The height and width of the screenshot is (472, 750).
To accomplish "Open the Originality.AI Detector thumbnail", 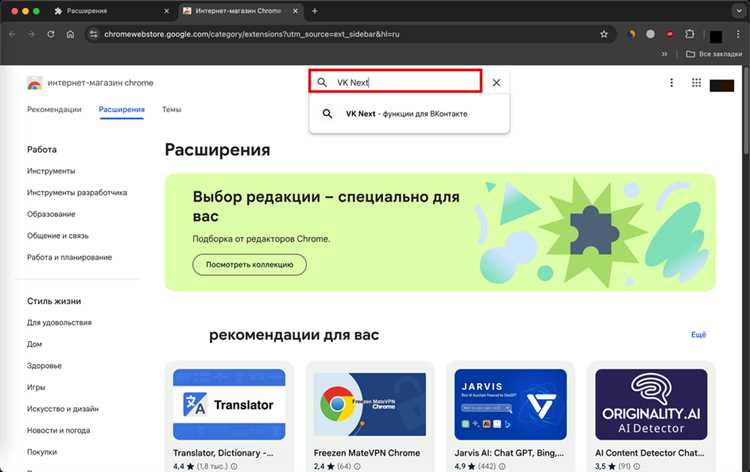I will pyautogui.click(x=651, y=405).
